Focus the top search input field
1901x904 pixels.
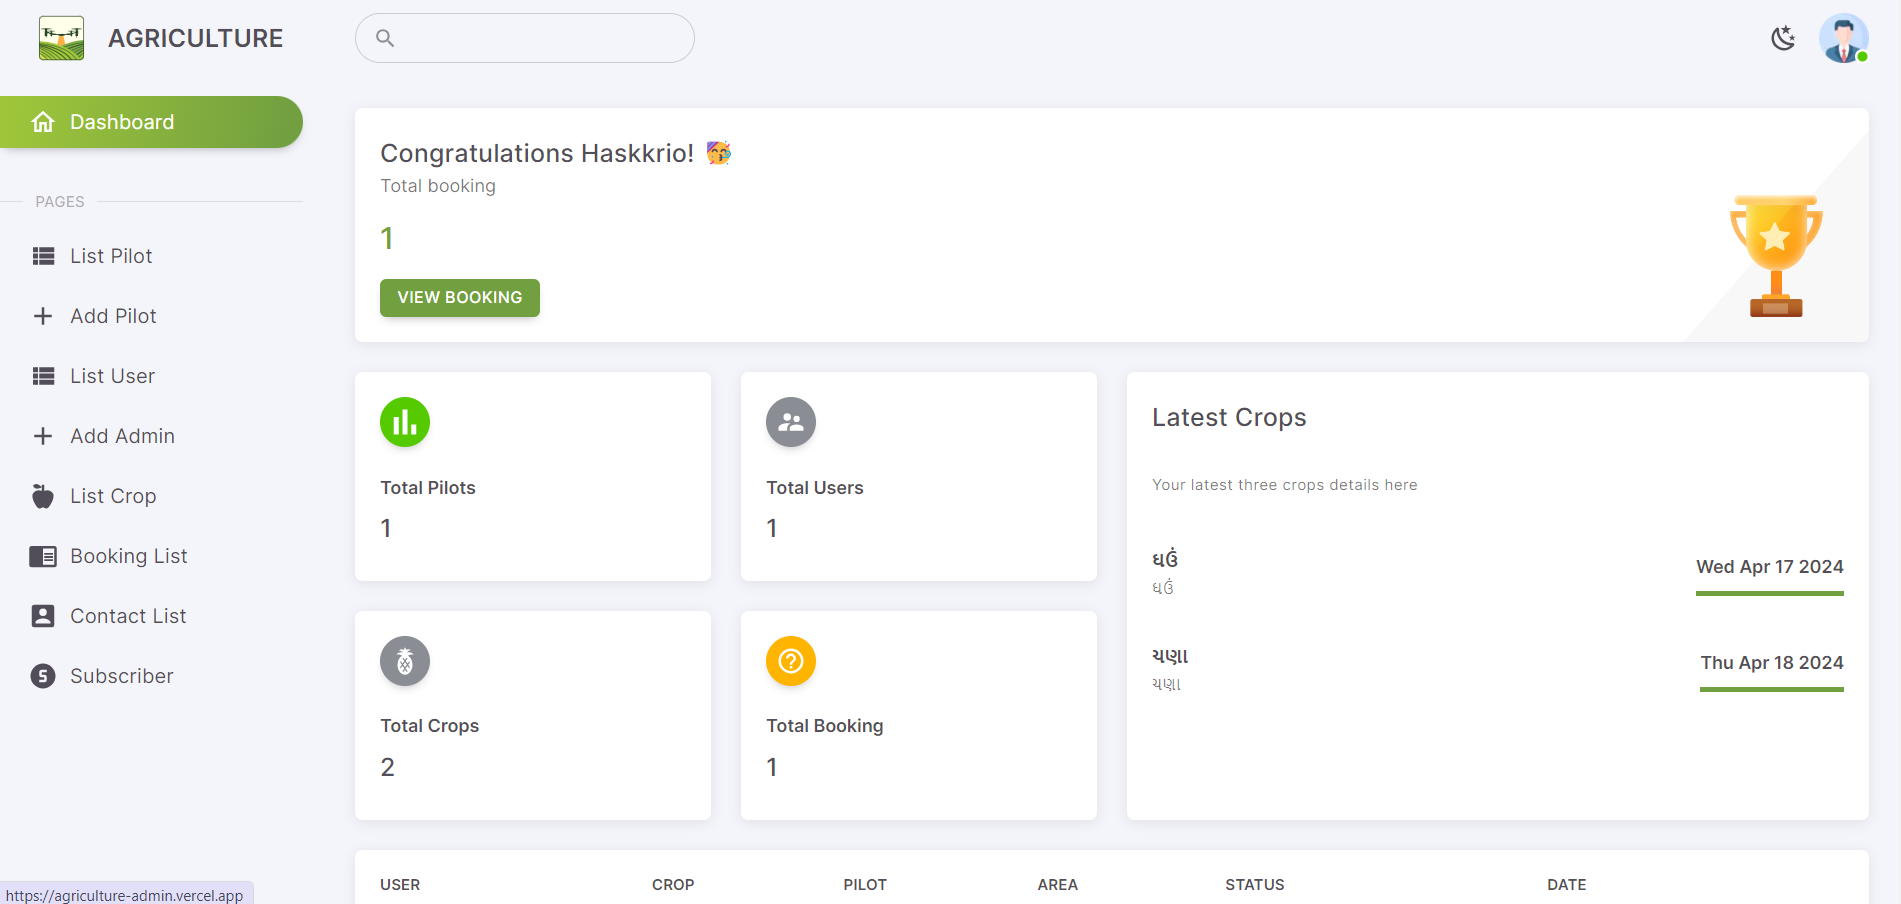coord(525,38)
